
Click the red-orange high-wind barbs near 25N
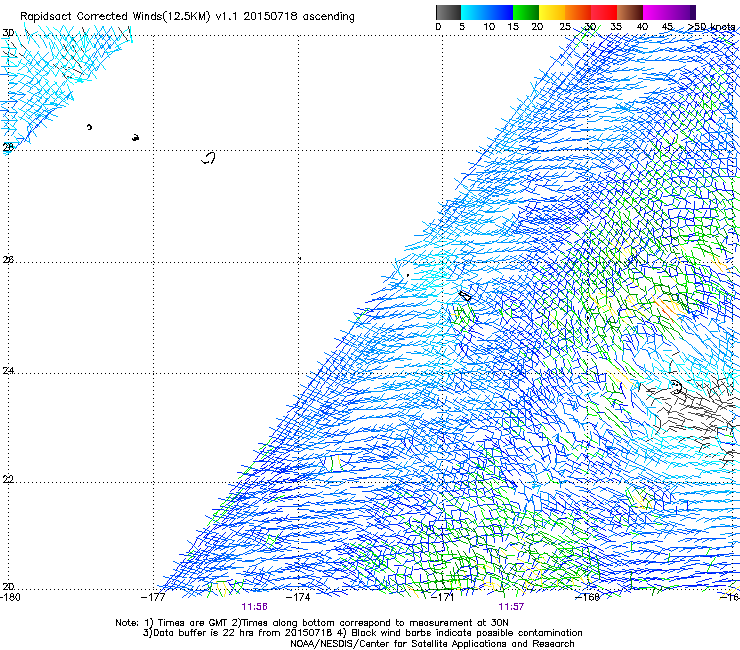(666, 308)
